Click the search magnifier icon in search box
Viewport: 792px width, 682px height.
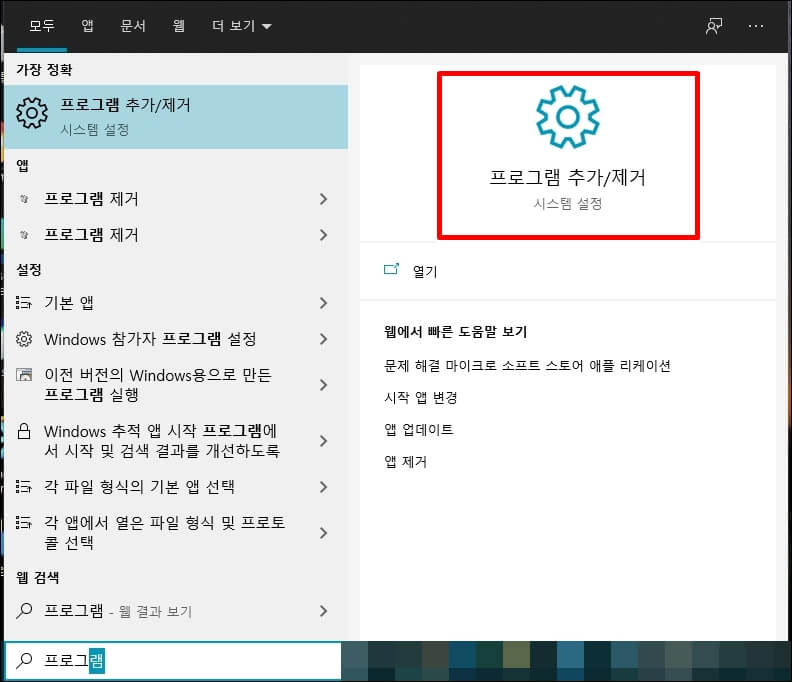(x=24, y=660)
